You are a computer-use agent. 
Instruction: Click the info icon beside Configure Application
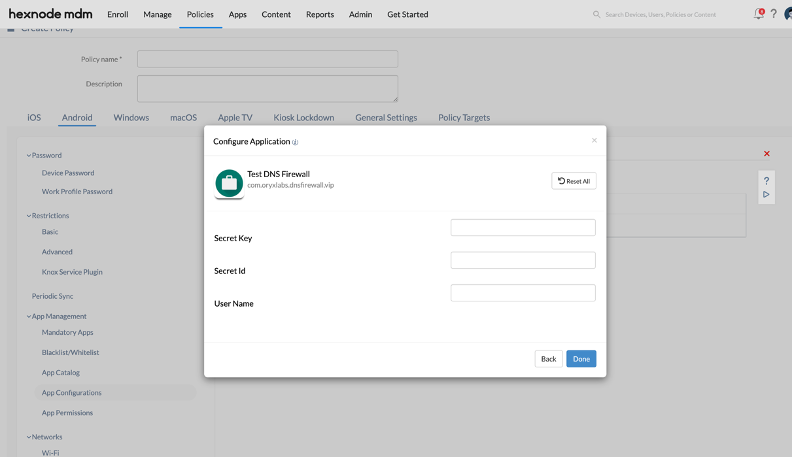(295, 142)
